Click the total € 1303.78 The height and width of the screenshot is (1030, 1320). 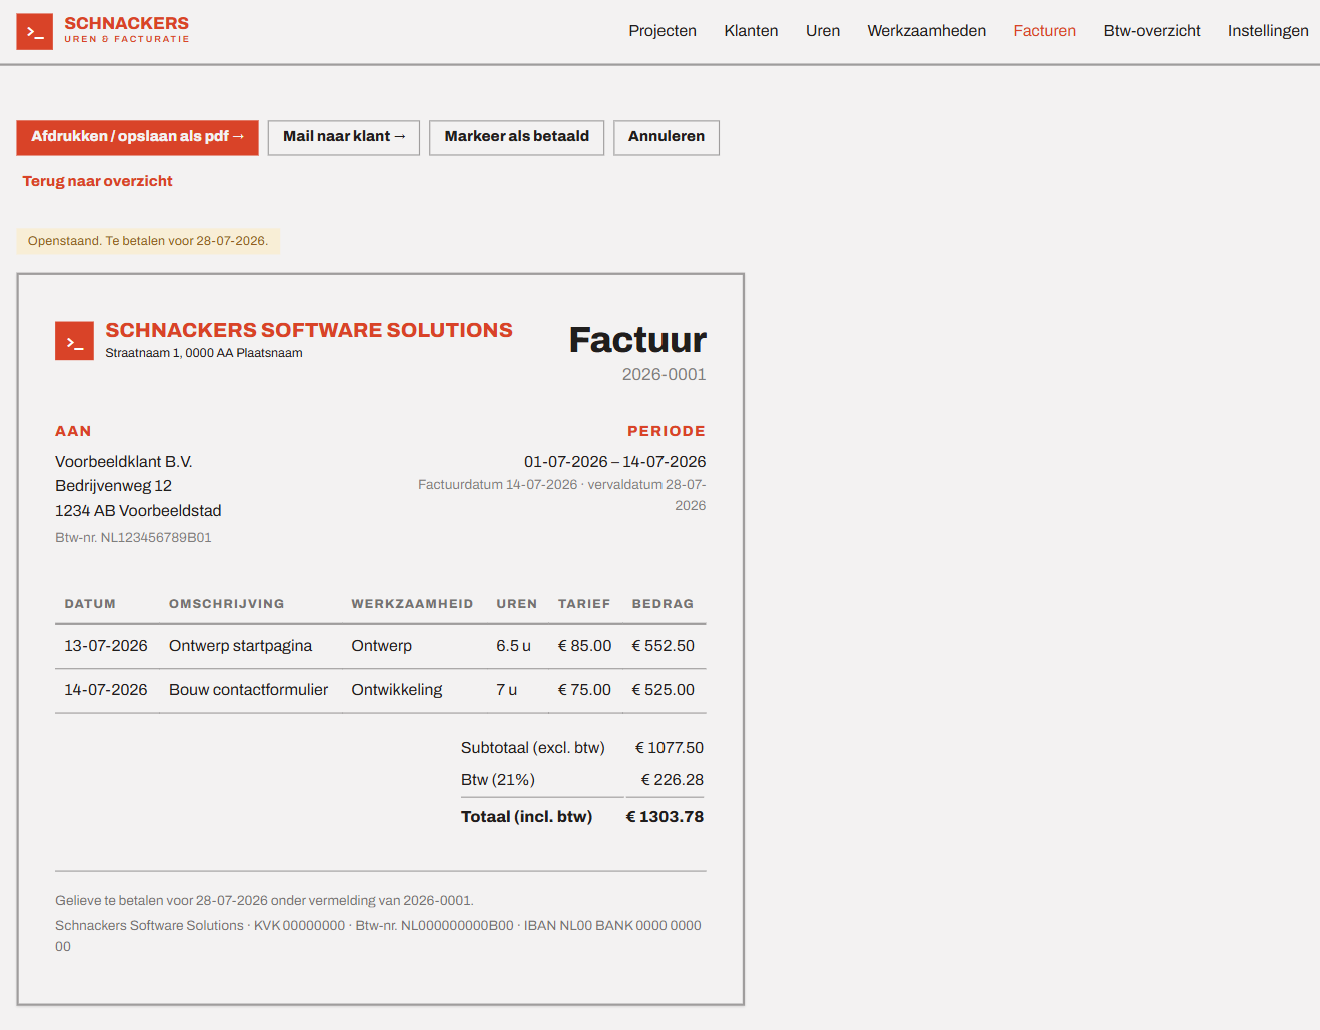[665, 817]
